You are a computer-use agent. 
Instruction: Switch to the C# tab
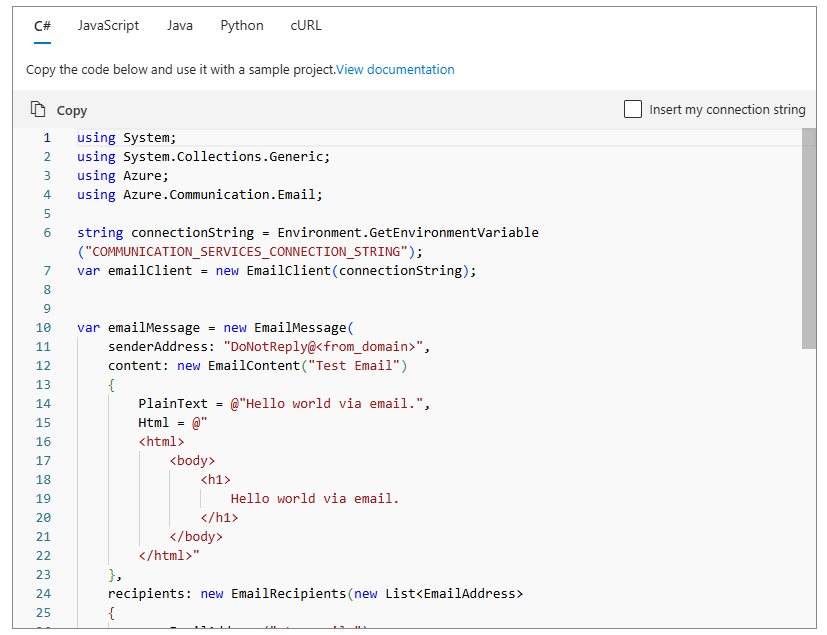42,26
